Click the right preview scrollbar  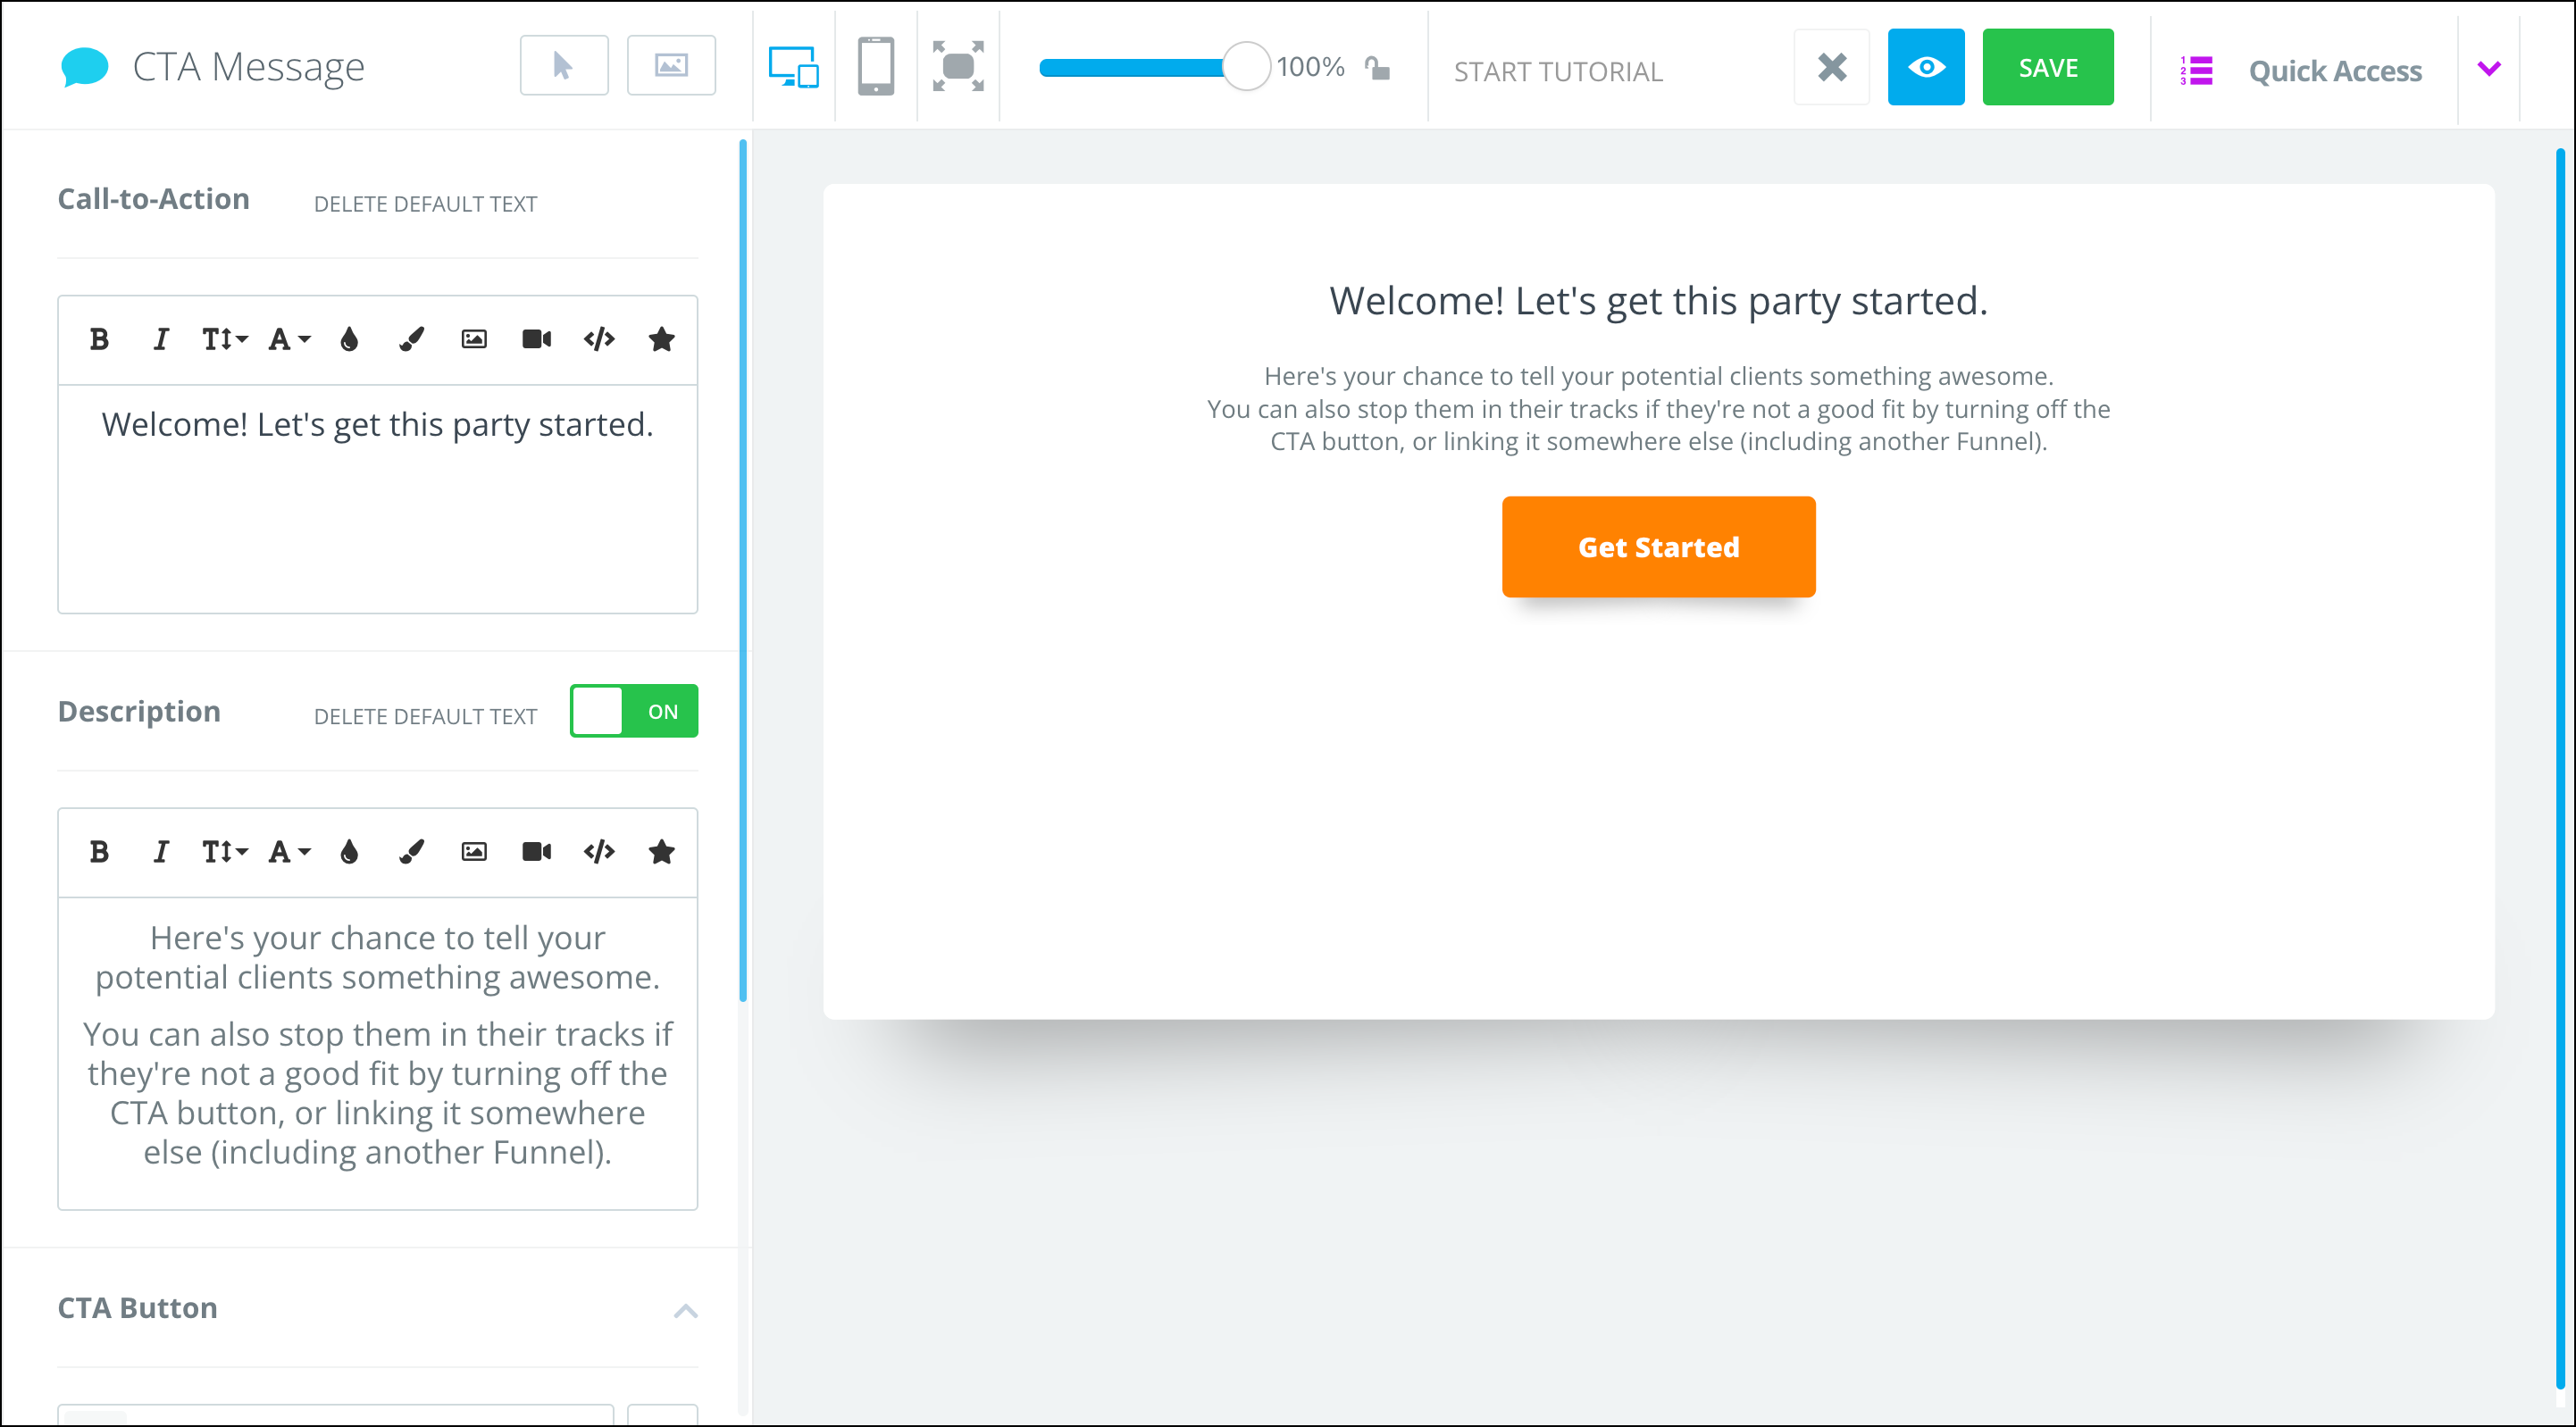(x=2560, y=768)
